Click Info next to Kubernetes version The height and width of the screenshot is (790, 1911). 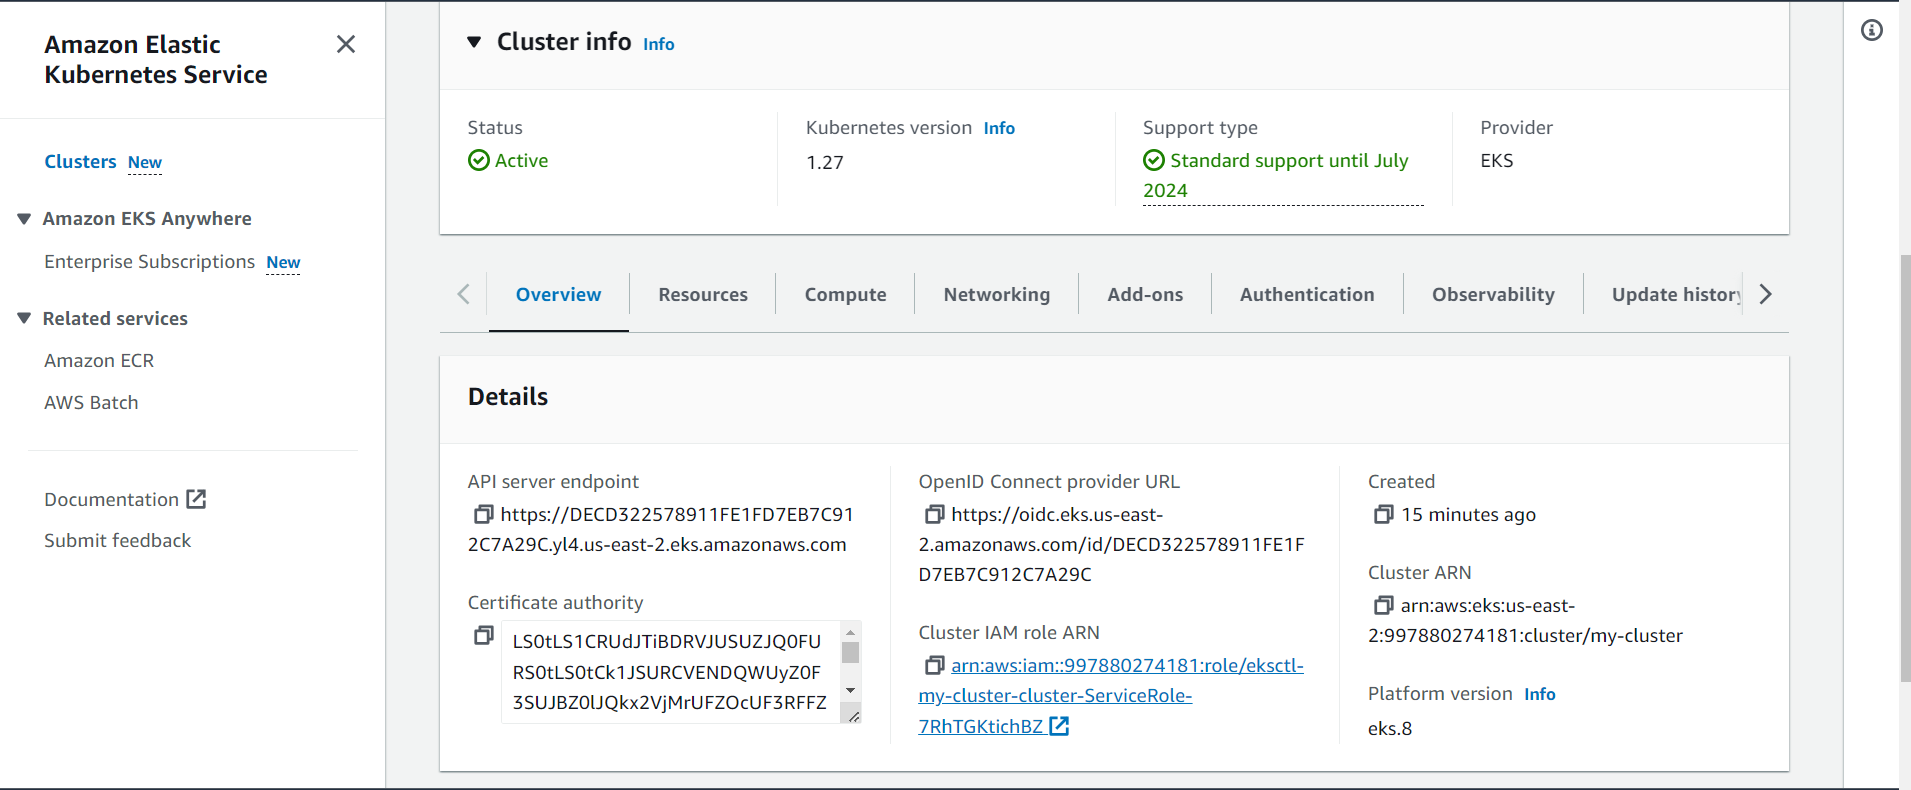tap(998, 128)
